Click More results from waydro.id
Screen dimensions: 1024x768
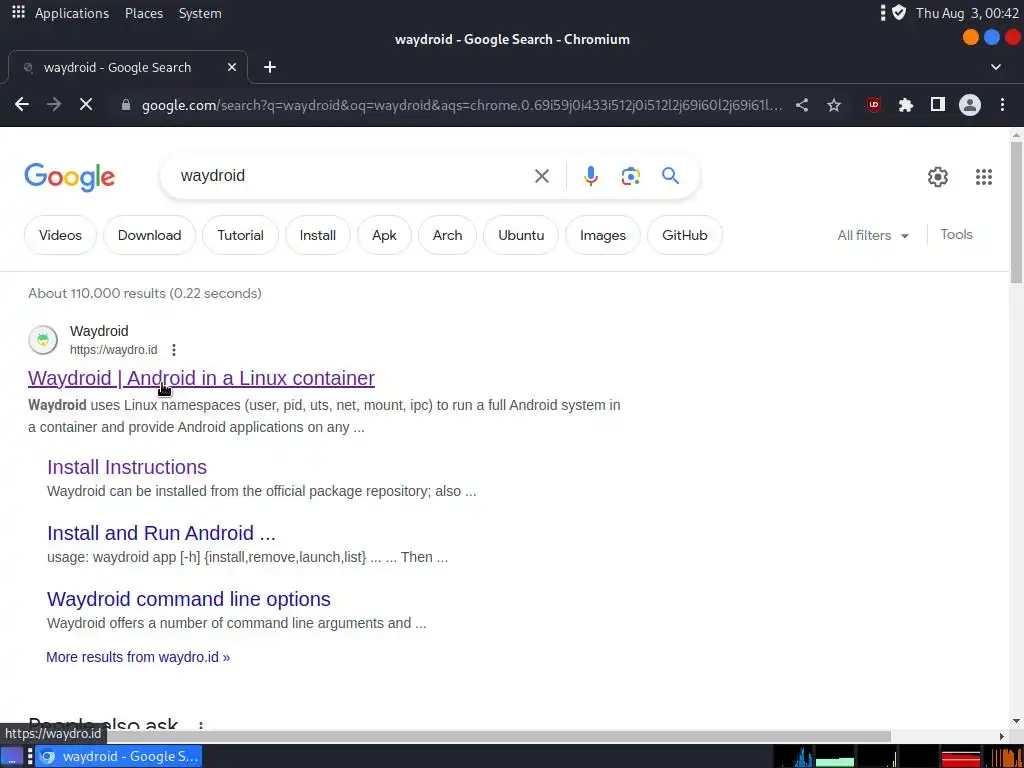point(138,657)
